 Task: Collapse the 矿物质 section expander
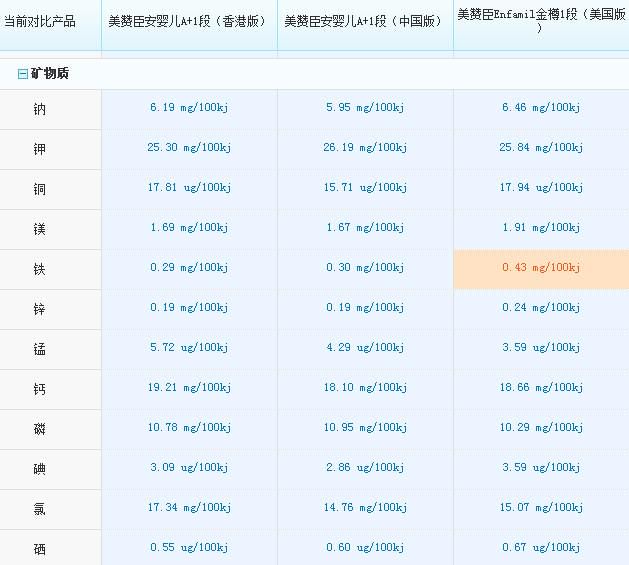[23, 74]
